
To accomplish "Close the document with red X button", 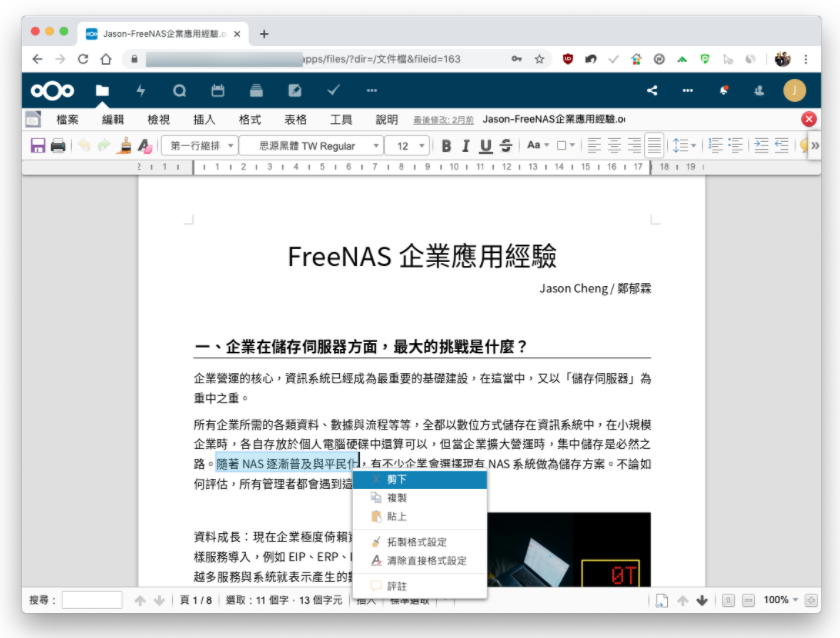I will coord(809,119).
